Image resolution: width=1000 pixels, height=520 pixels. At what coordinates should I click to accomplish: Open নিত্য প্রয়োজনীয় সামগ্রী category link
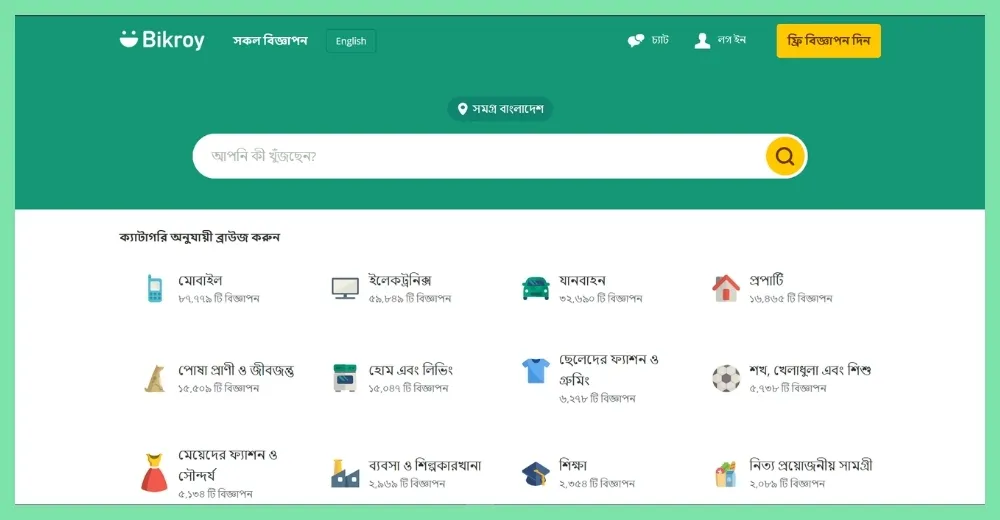(x=811, y=465)
